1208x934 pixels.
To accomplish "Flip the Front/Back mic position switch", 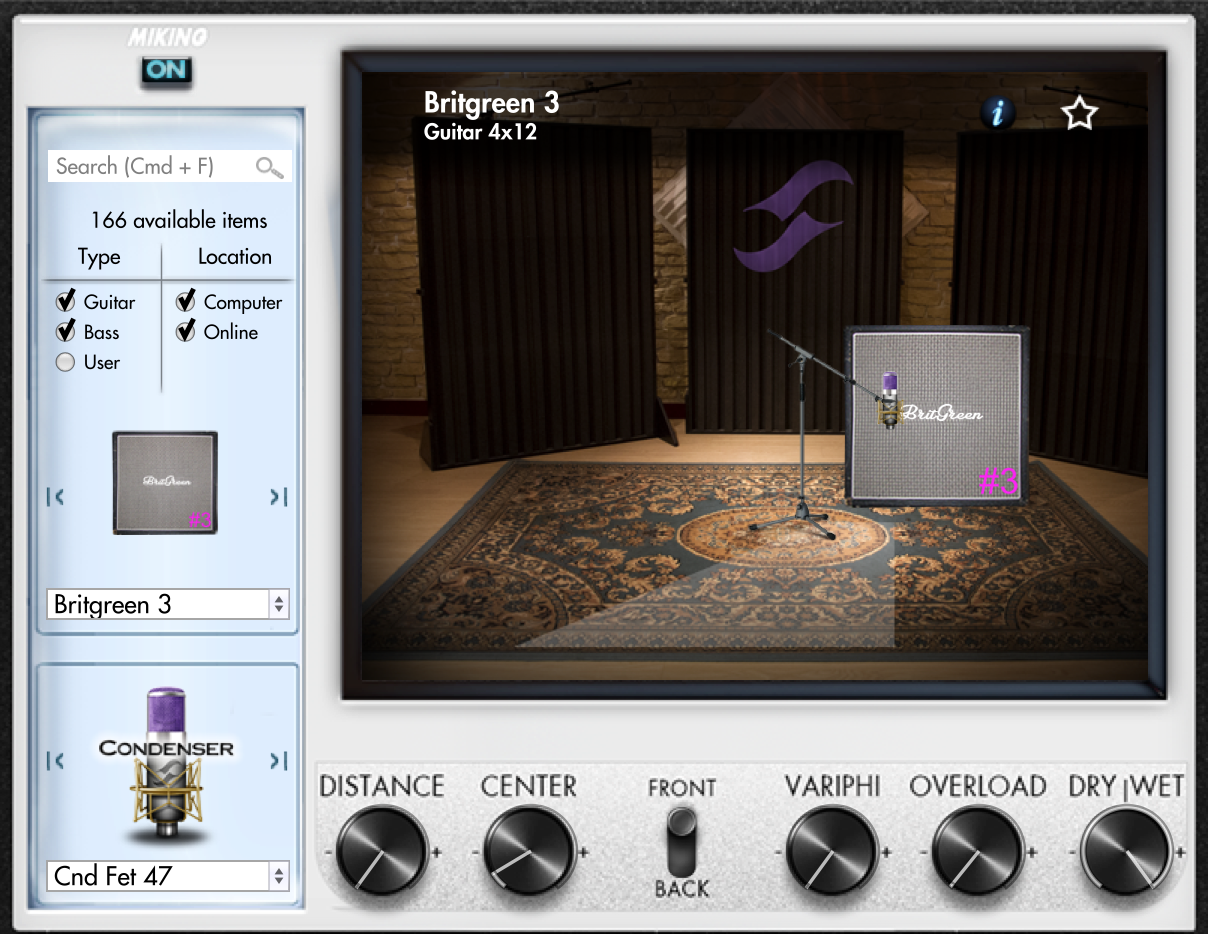I will pos(682,836).
